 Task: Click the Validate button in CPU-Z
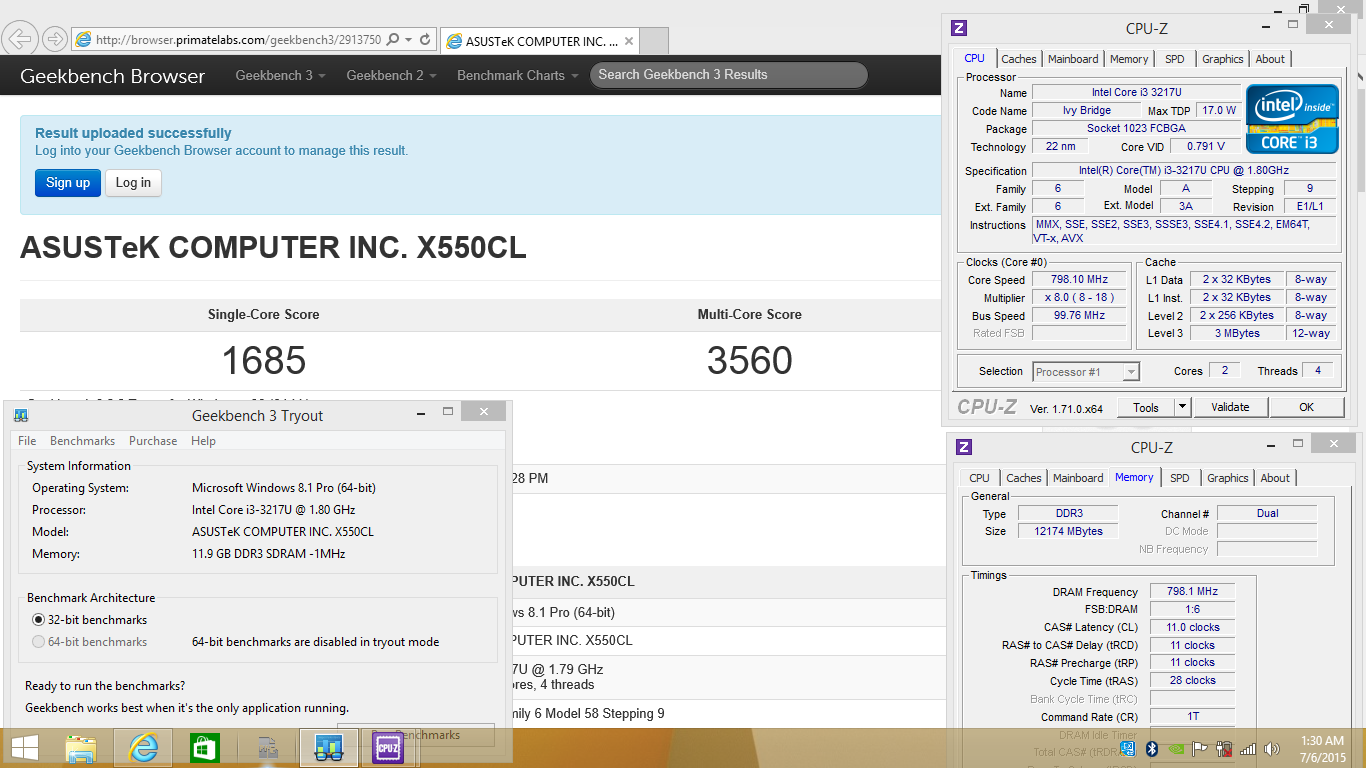click(1230, 407)
